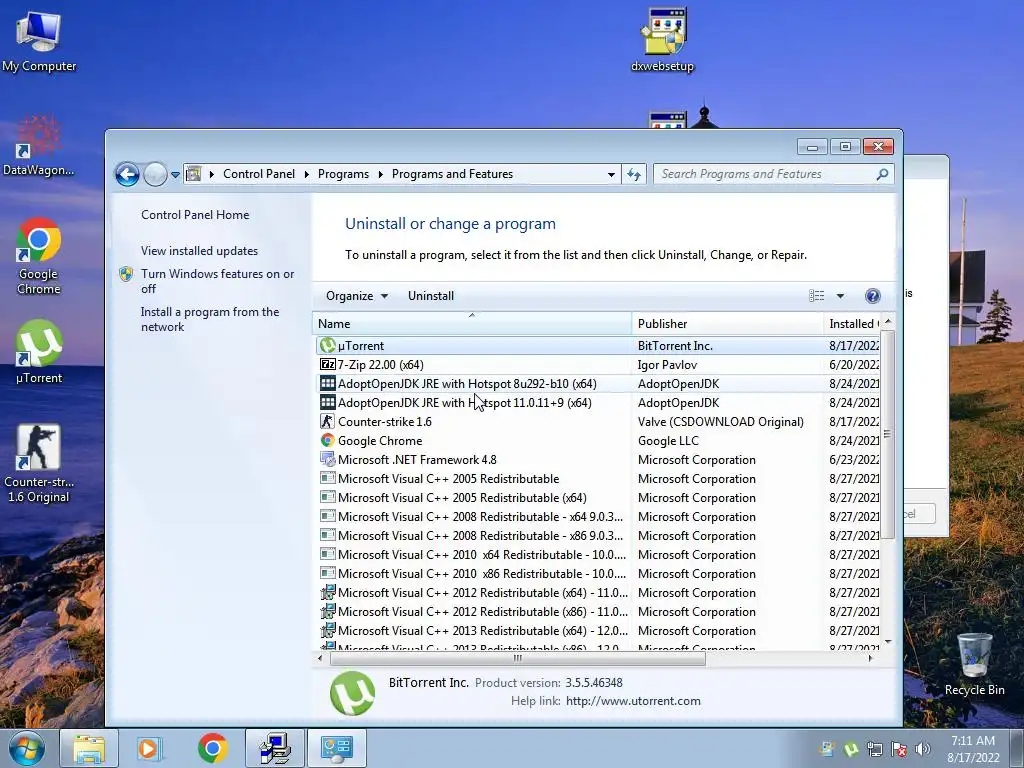The width and height of the screenshot is (1024, 768).
Task: Click the Uninstall toolbar button
Action: 430,296
